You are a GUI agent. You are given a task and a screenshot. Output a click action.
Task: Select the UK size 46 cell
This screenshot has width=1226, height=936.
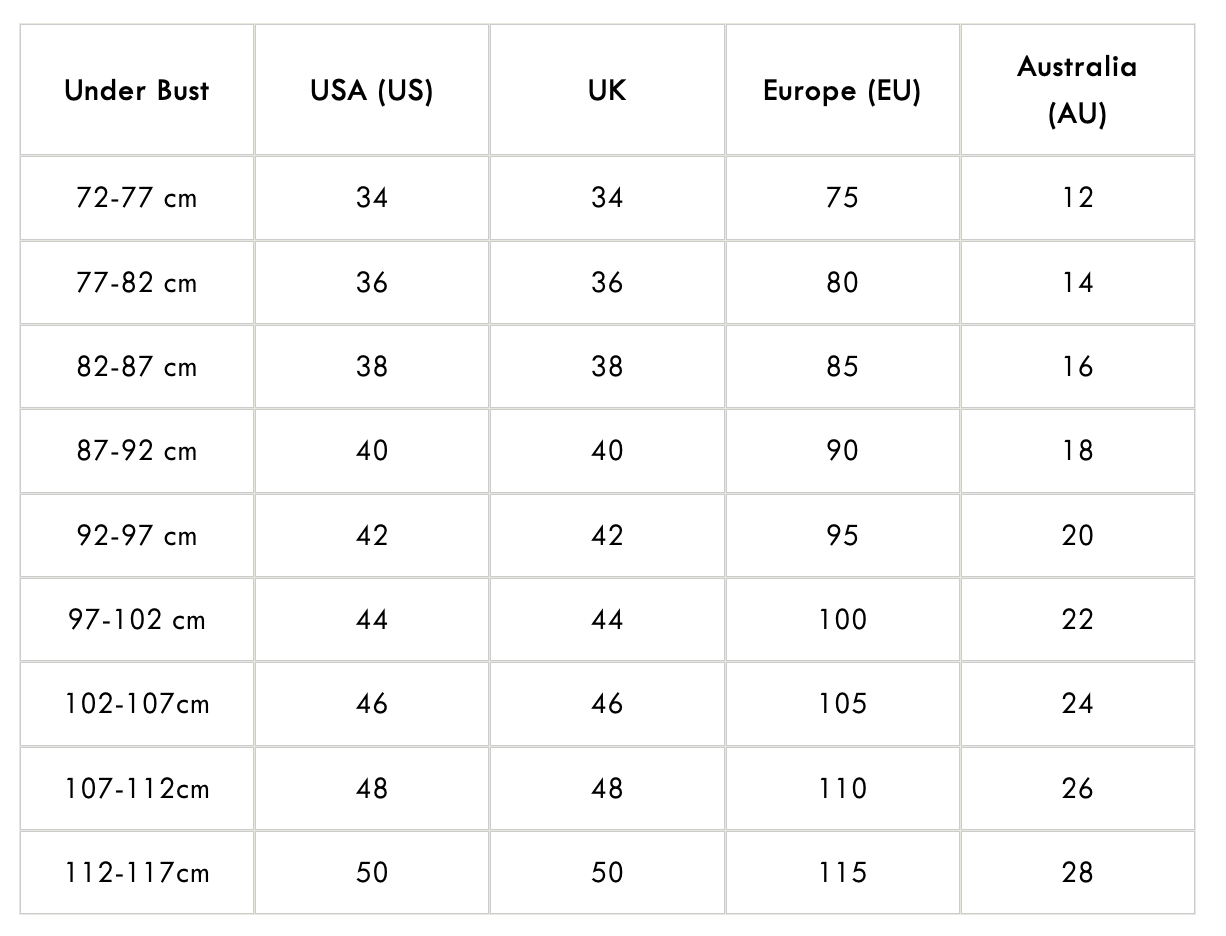point(607,704)
